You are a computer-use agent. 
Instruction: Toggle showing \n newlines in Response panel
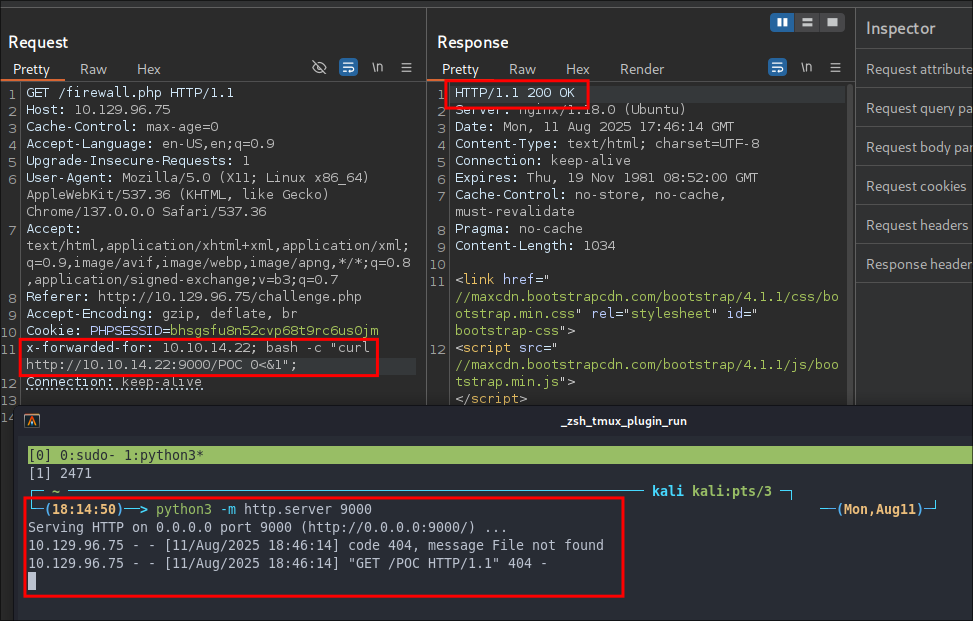806,67
